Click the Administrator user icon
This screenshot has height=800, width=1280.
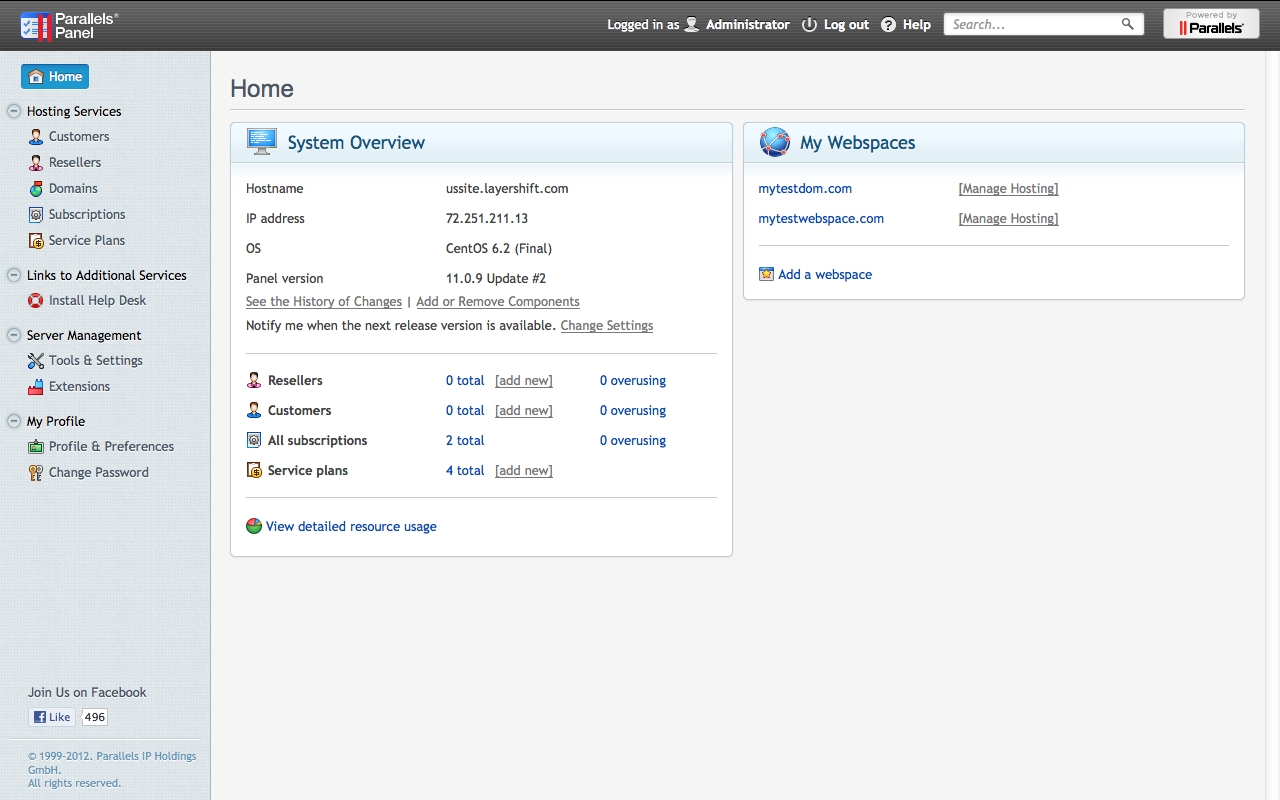(x=692, y=24)
